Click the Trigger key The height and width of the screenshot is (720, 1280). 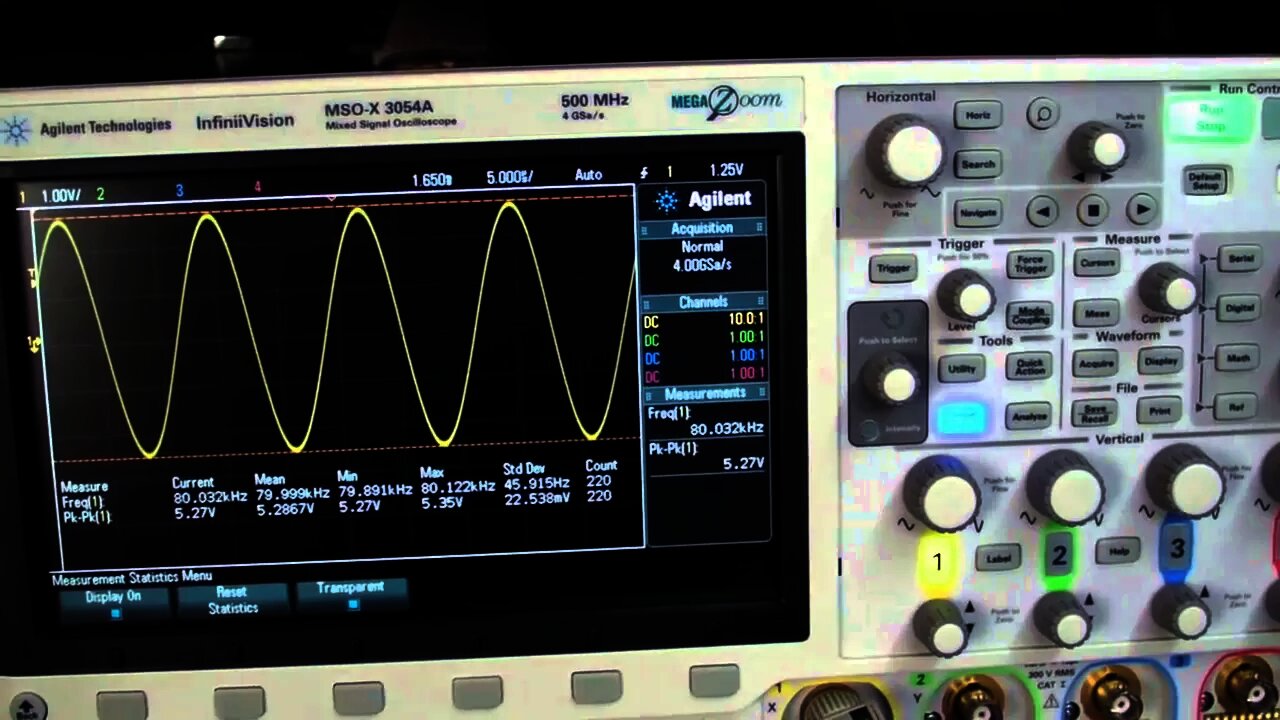pyautogui.click(x=893, y=268)
